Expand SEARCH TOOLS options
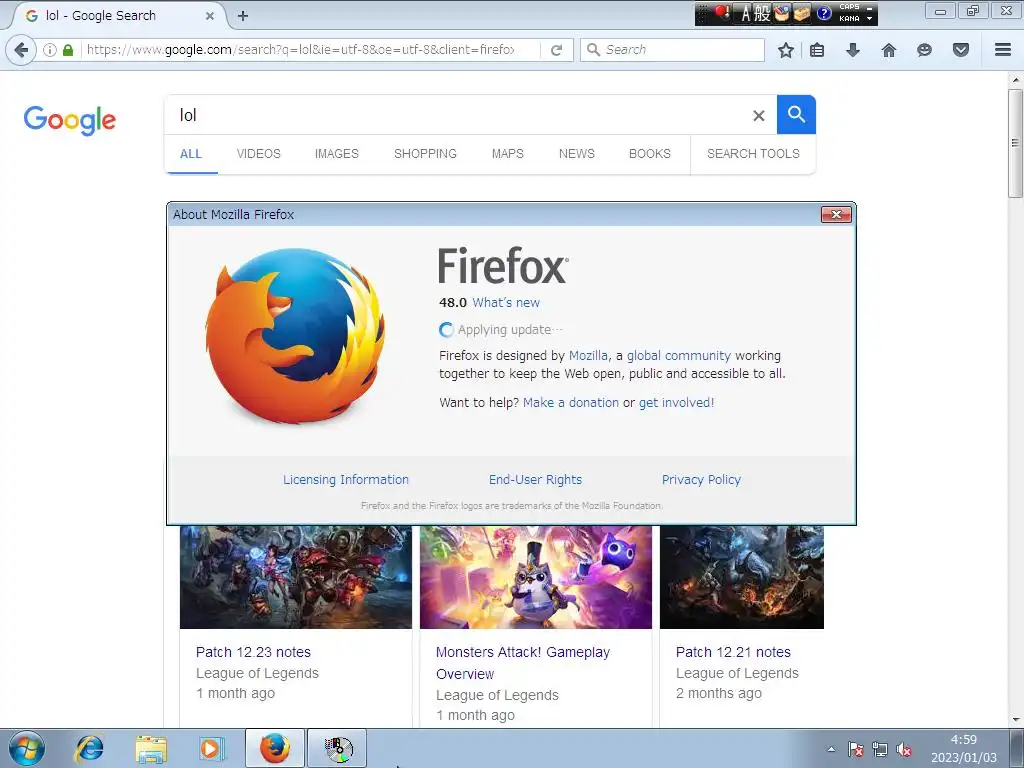 (x=753, y=154)
